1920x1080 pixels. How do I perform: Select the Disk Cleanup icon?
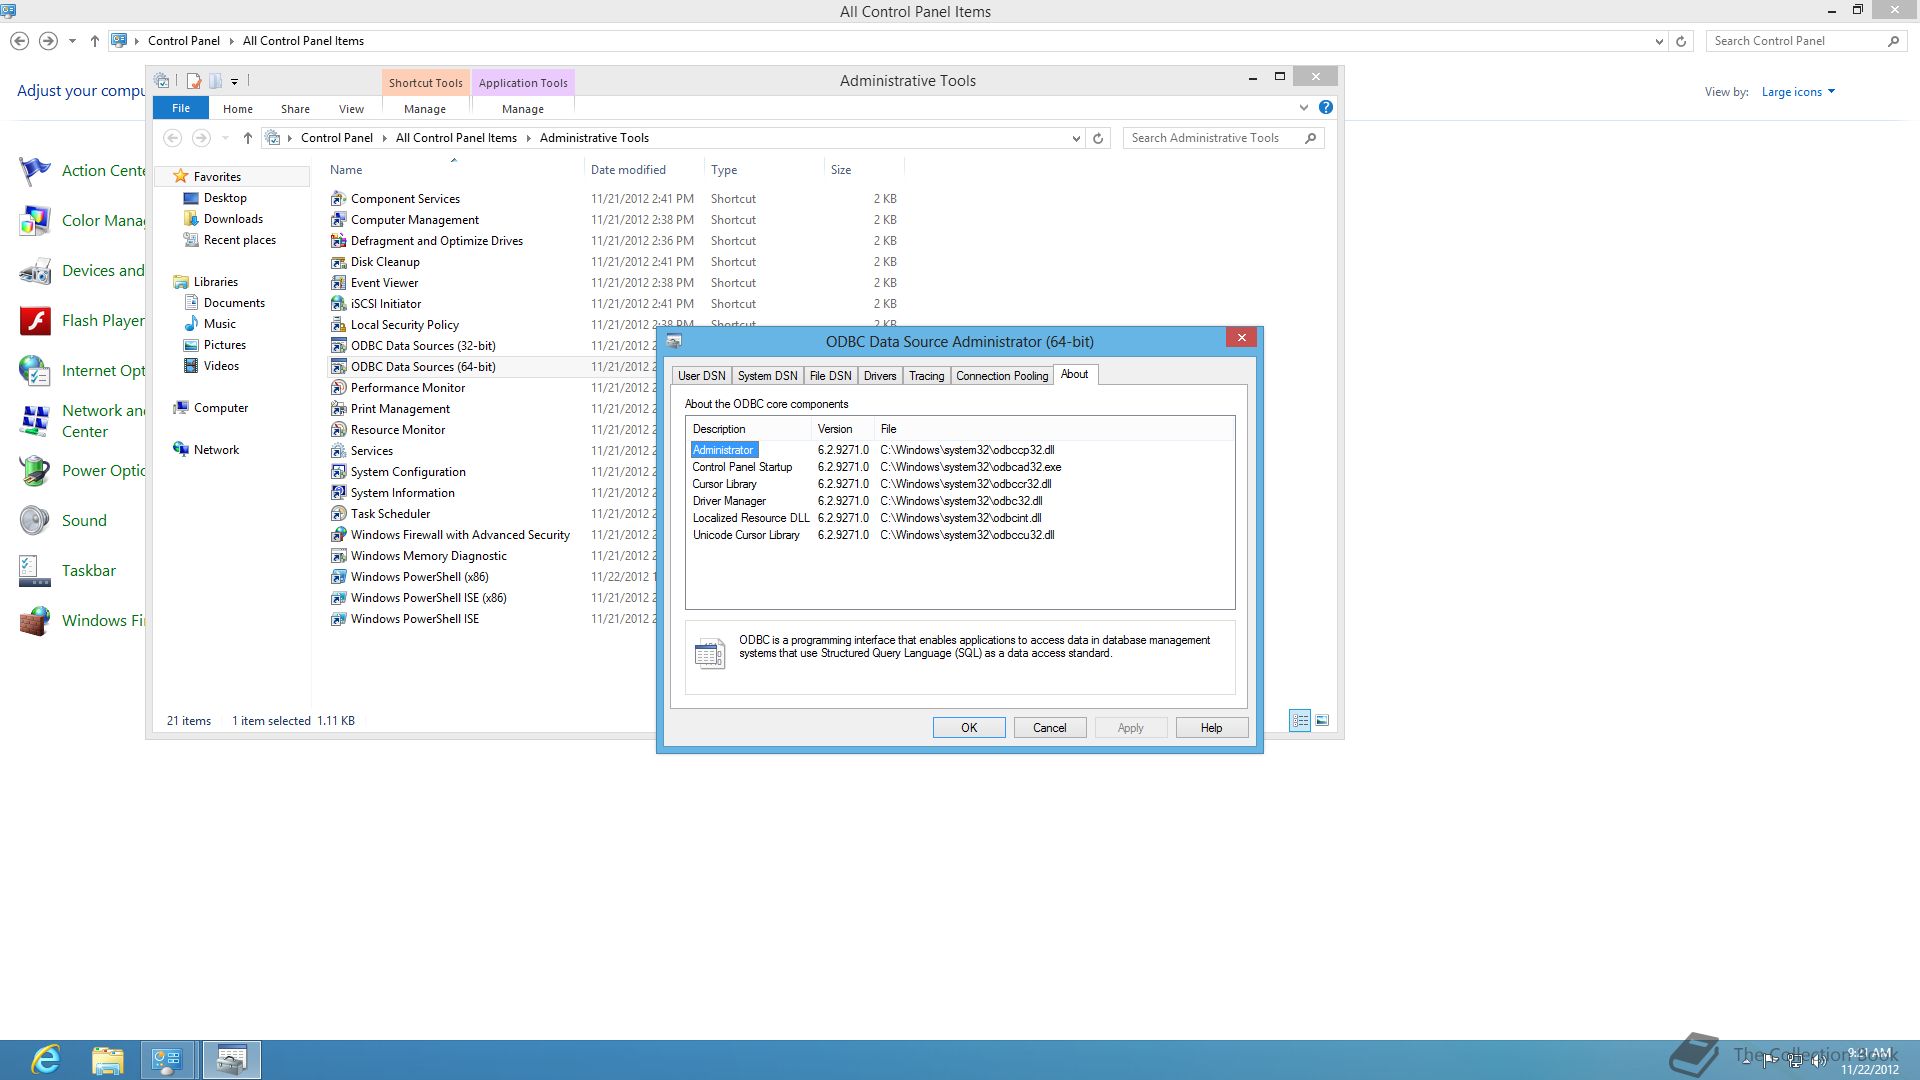338,262
